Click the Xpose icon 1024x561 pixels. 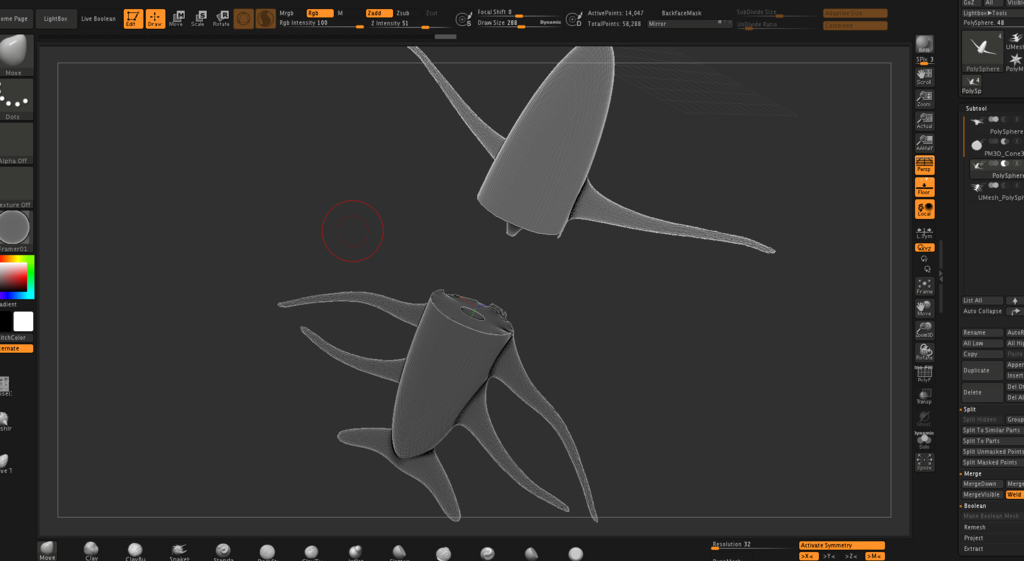coord(924,462)
